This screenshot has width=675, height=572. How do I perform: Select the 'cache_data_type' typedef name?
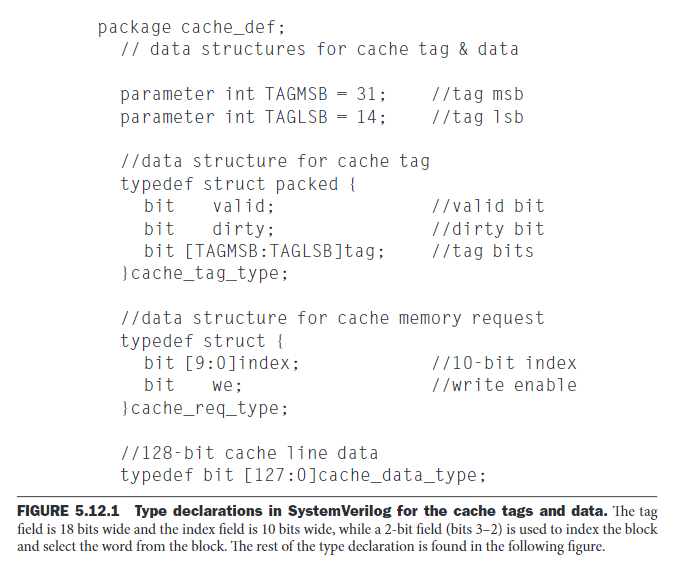[397, 476]
